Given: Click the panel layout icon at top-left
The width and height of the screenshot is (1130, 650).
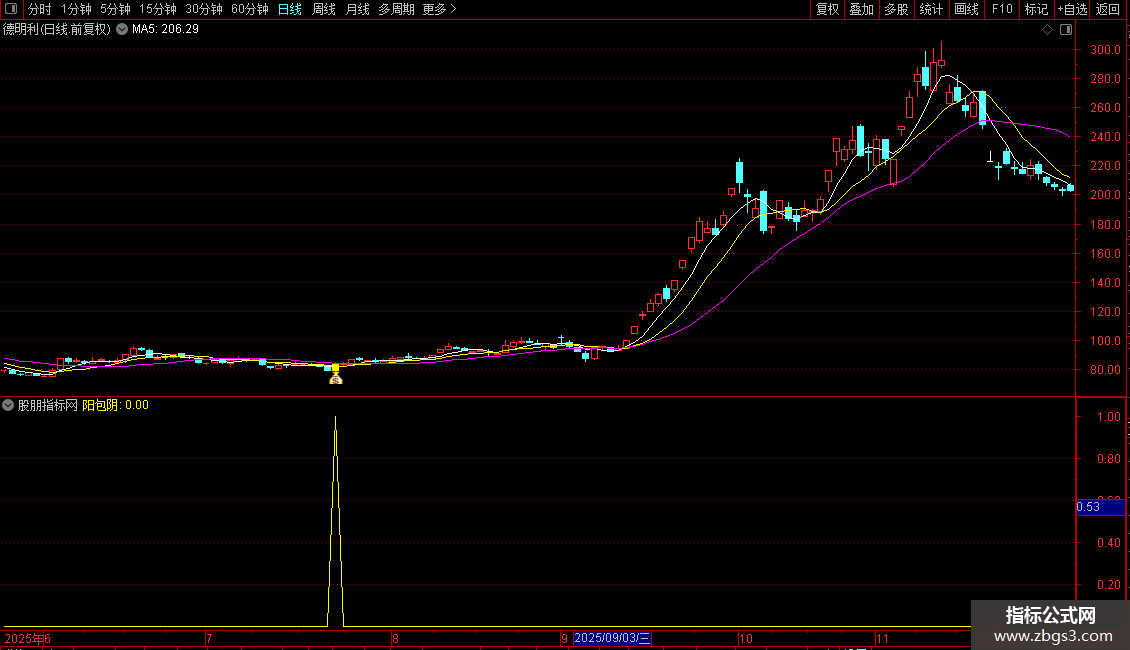Looking at the screenshot, I should [x=11, y=9].
